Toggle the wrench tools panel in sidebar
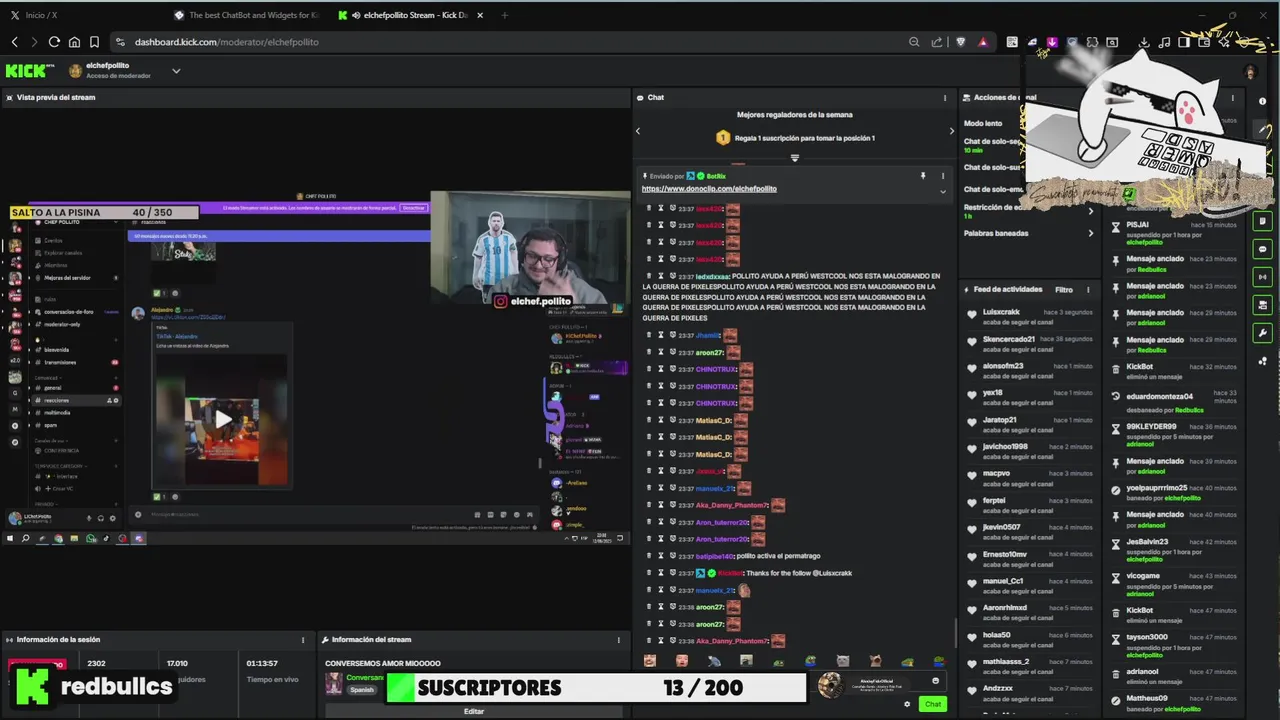This screenshot has height=720, width=1280. tap(1263, 334)
